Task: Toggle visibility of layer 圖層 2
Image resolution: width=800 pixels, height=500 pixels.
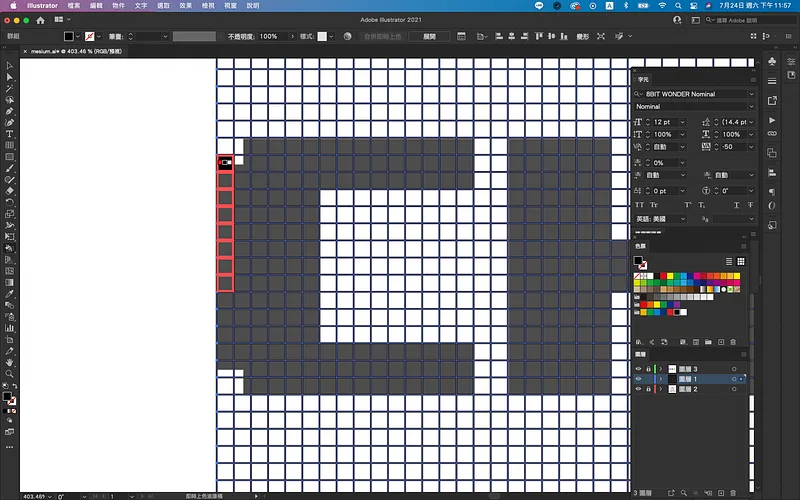Action: tap(638, 389)
